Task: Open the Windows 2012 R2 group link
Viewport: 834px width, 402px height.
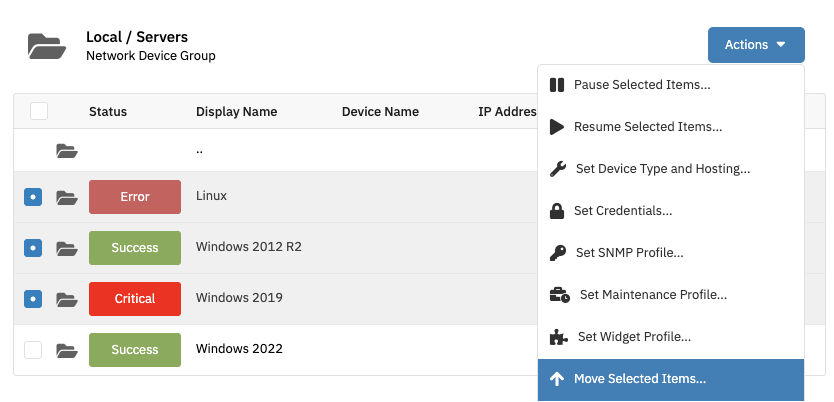Action: 248,247
